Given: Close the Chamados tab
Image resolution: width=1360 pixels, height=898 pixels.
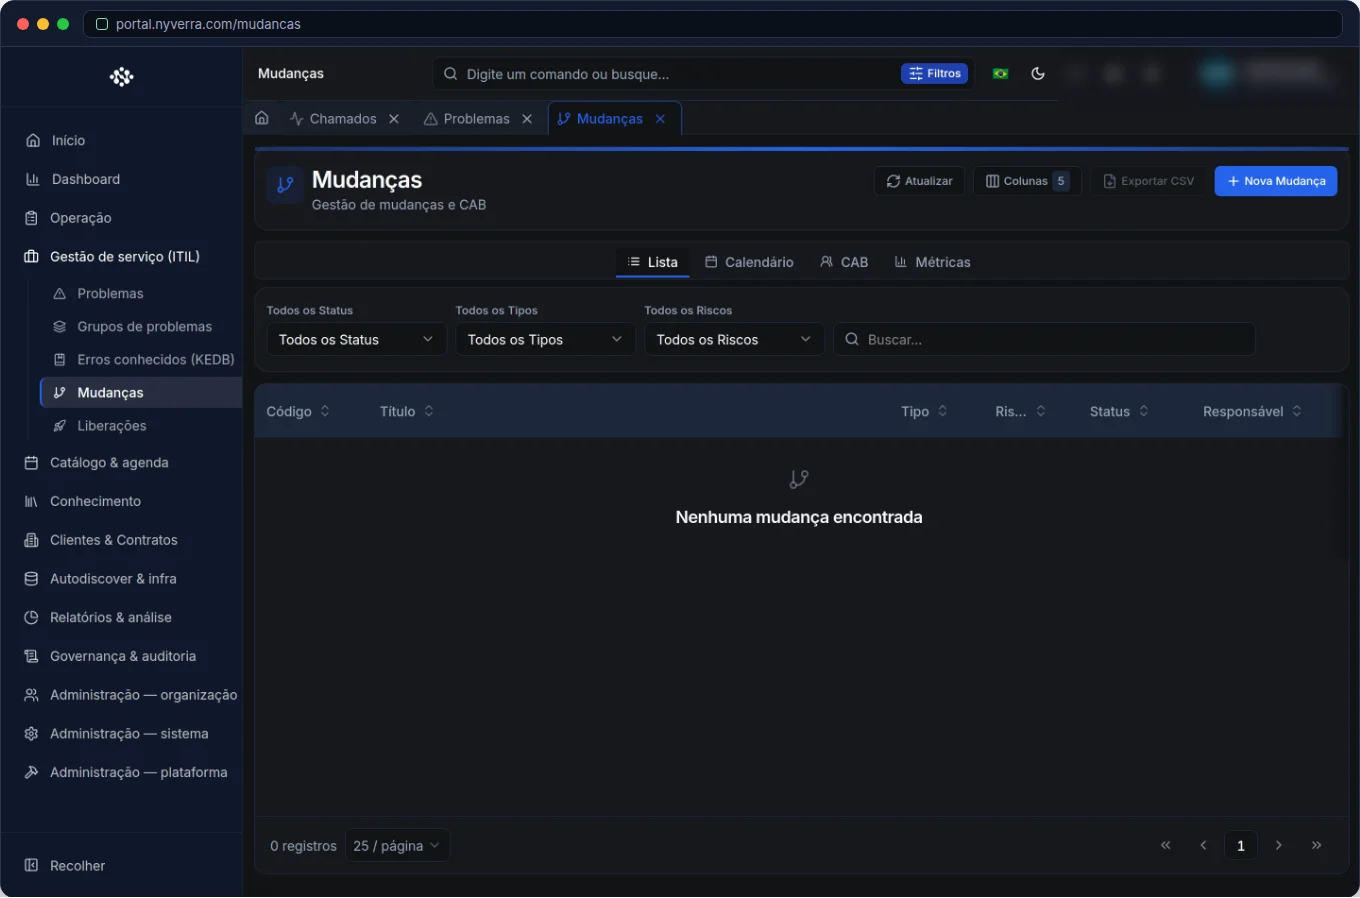Looking at the screenshot, I should (x=394, y=119).
